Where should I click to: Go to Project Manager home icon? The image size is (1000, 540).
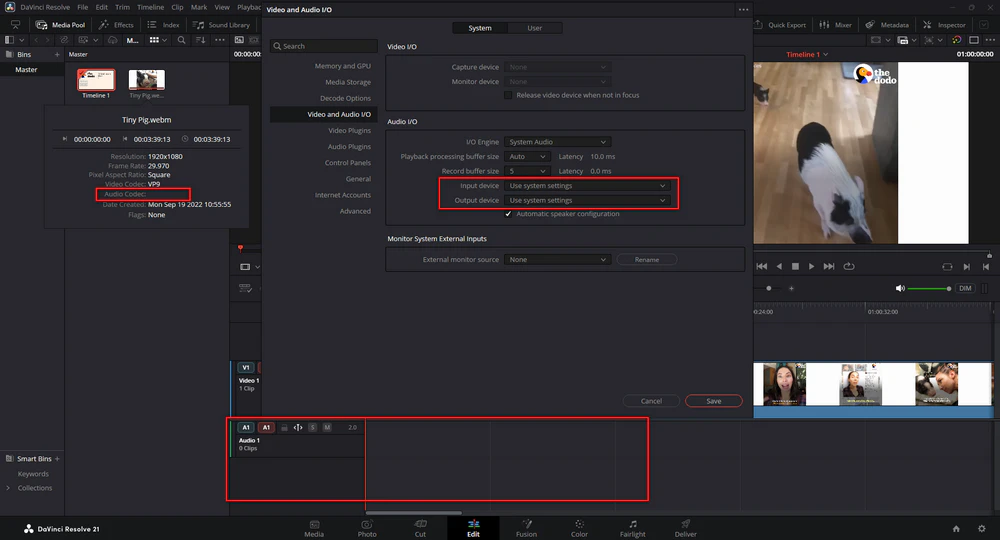click(956, 529)
